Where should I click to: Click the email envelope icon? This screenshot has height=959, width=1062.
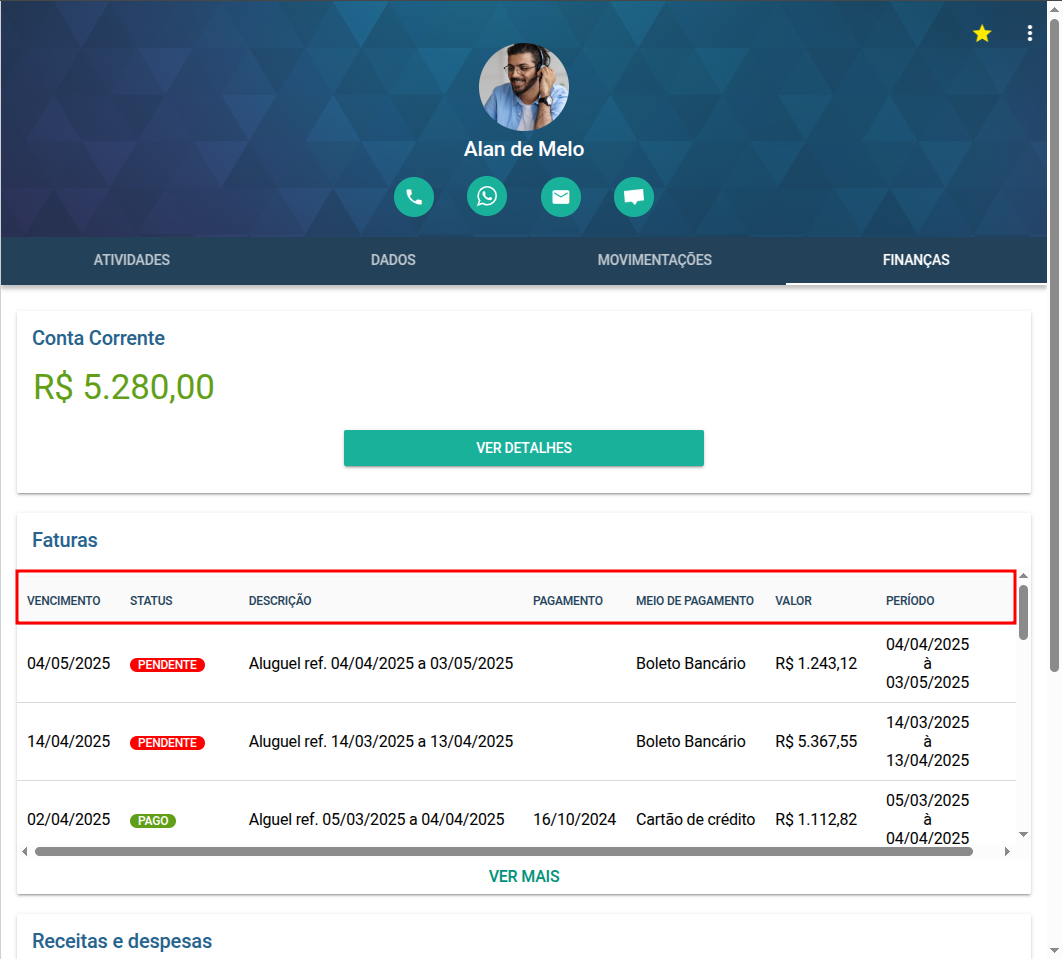pyautogui.click(x=561, y=197)
